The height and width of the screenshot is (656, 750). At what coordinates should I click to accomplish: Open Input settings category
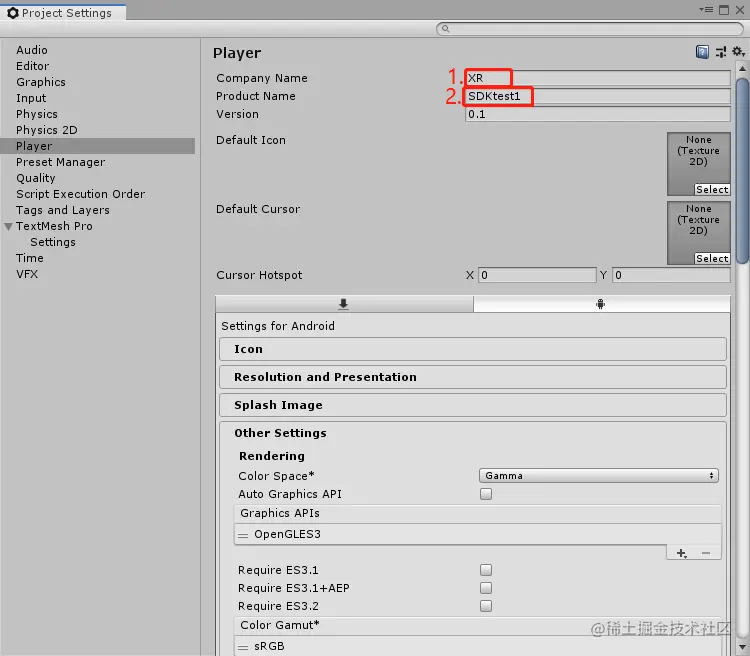[x=31, y=98]
